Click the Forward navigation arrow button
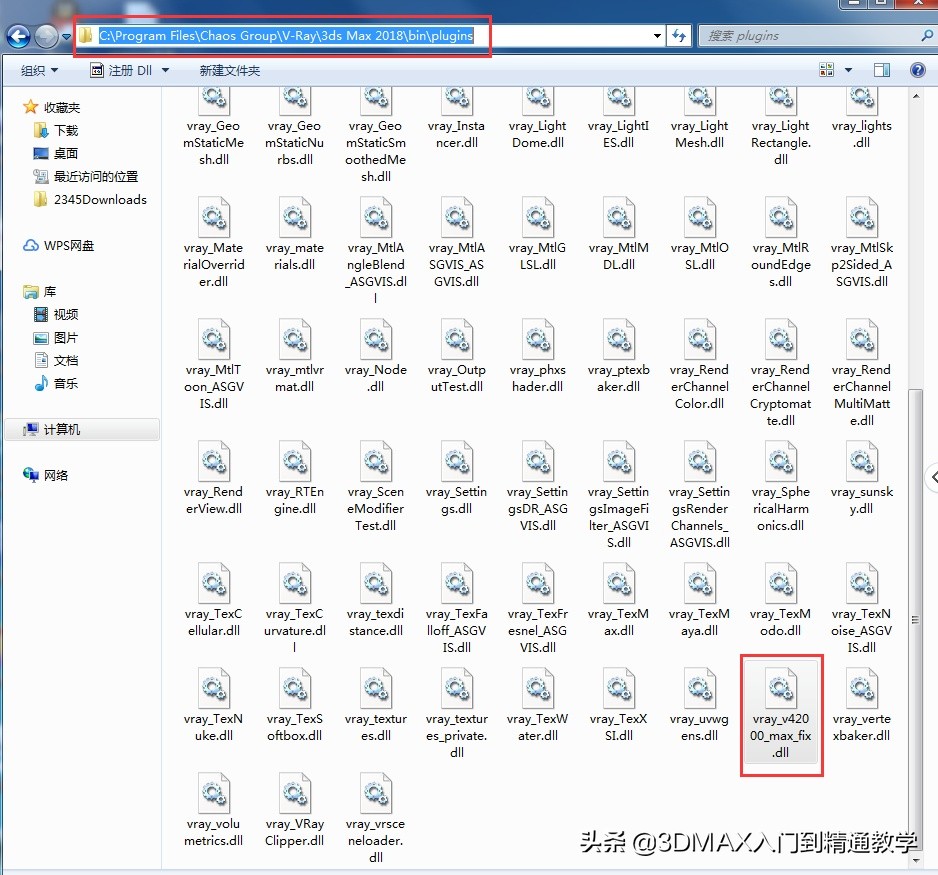Image resolution: width=938 pixels, height=875 pixels. click(46, 36)
